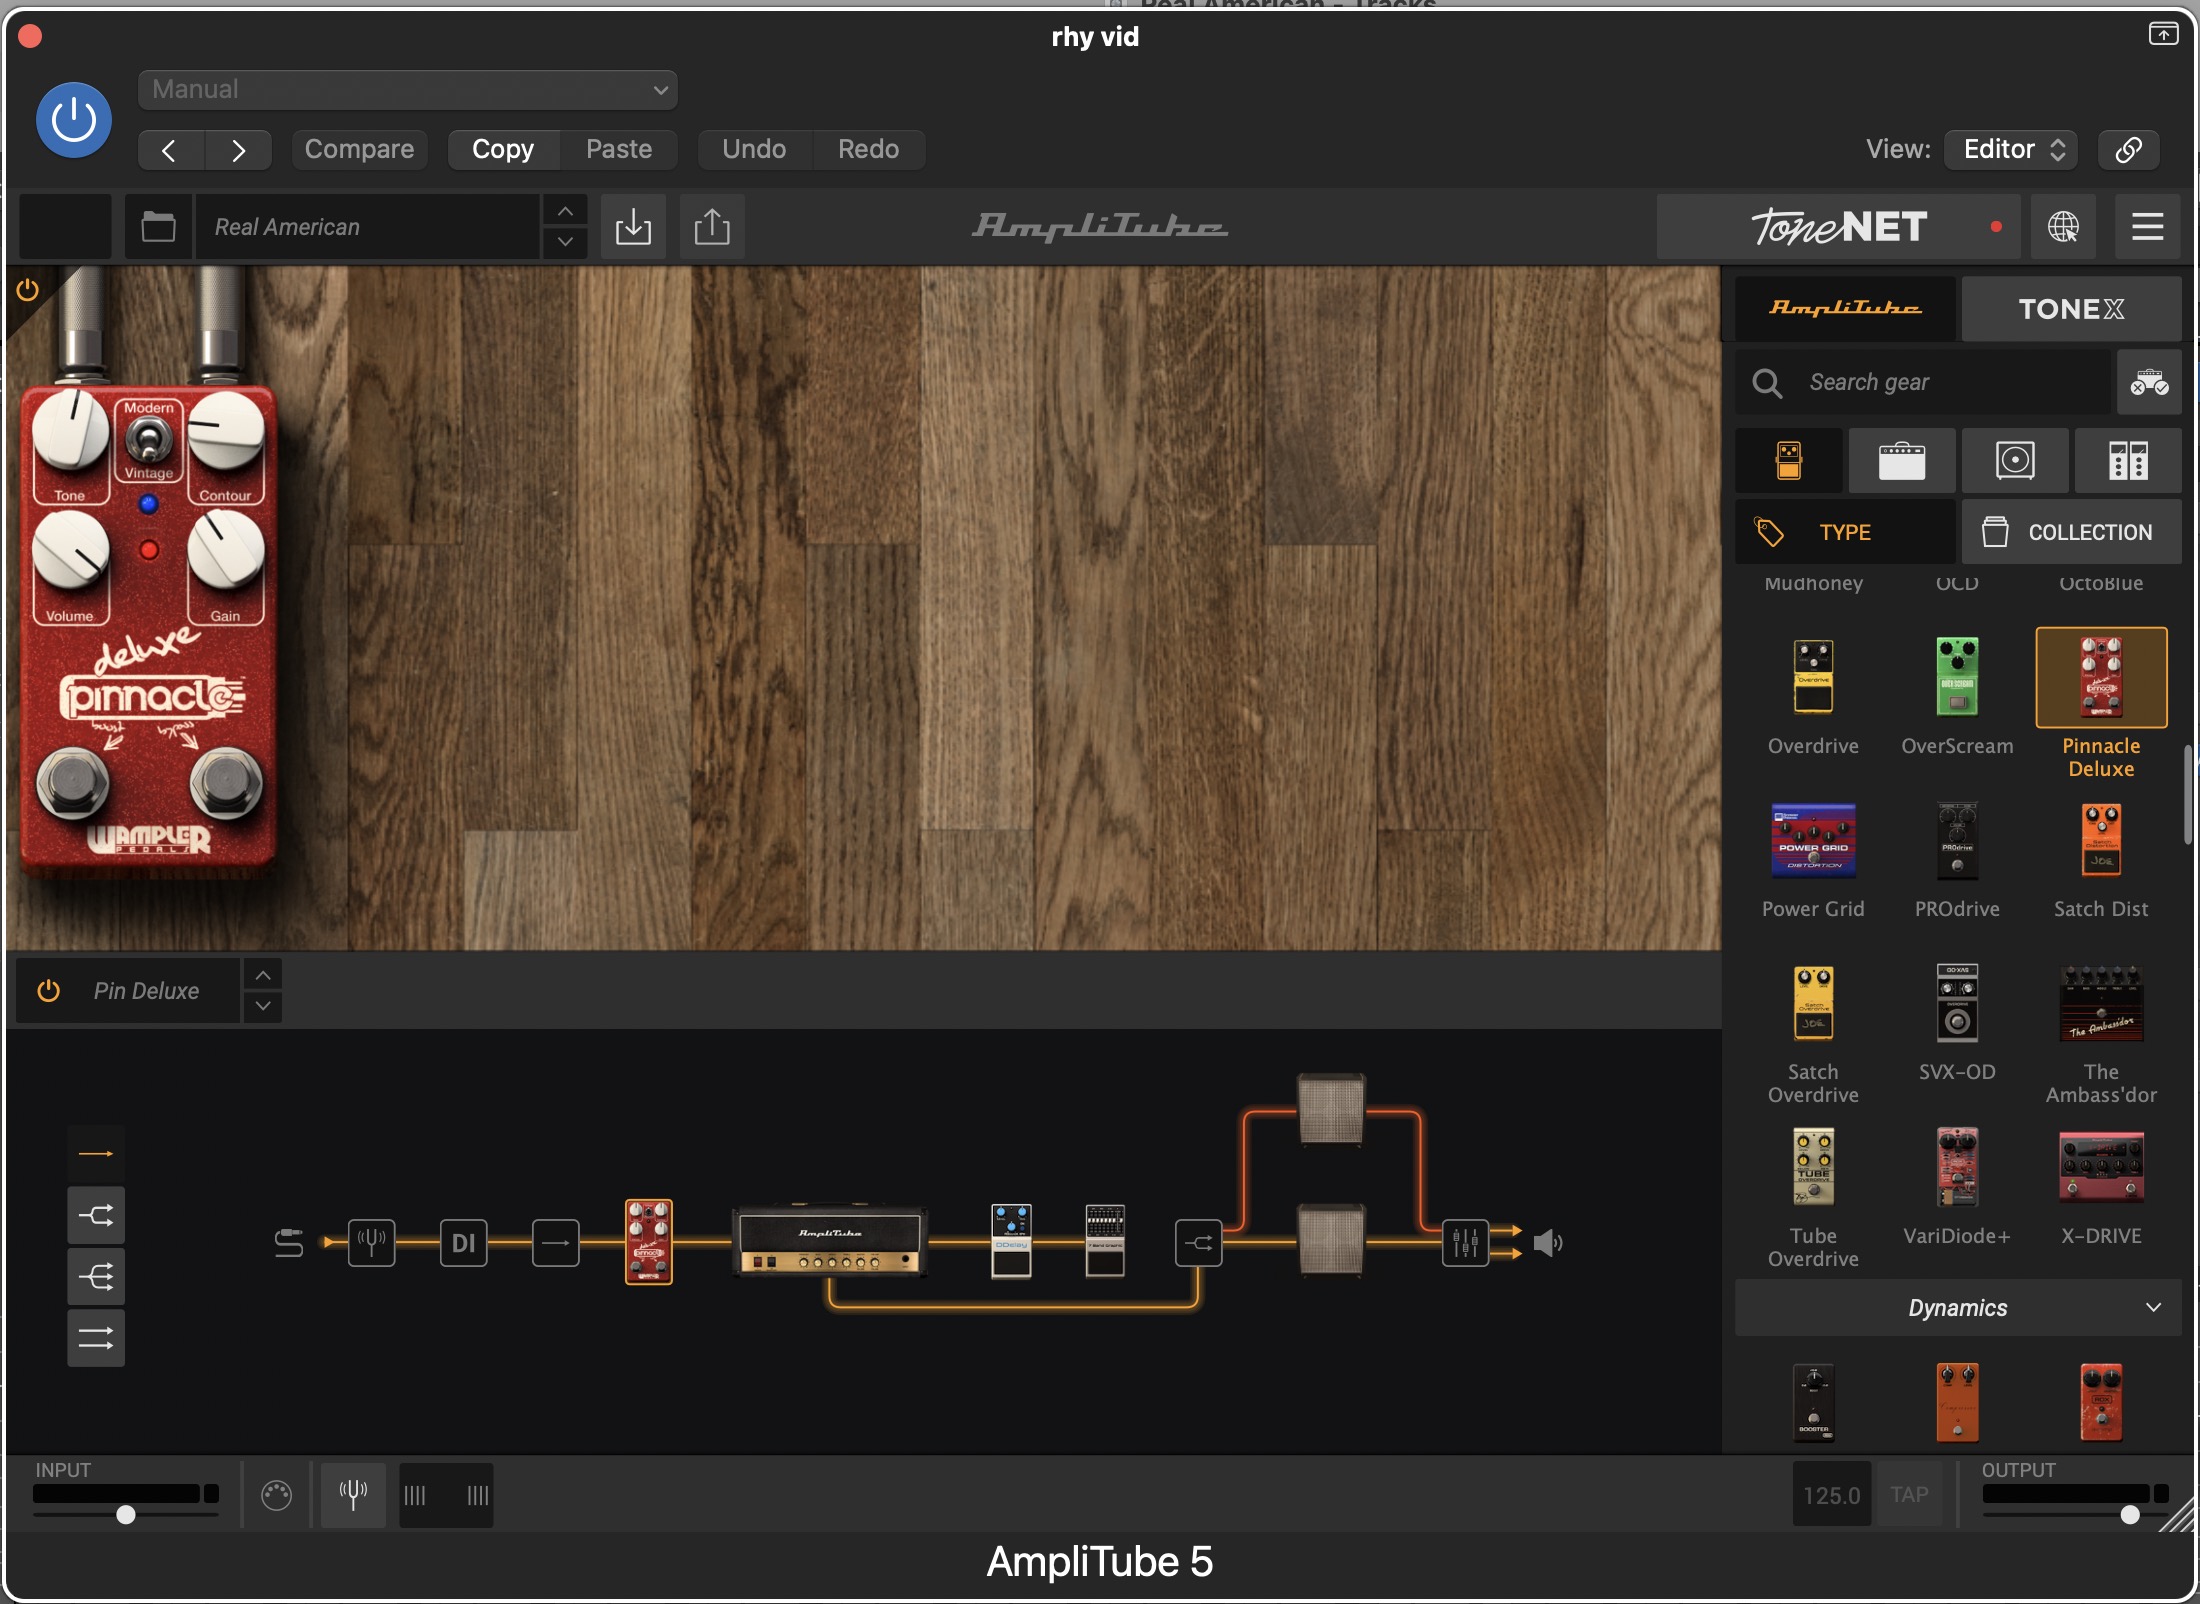Screen dimensions: 2200x1604
Task: Select the amplifier category icon
Action: (x=1902, y=461)
